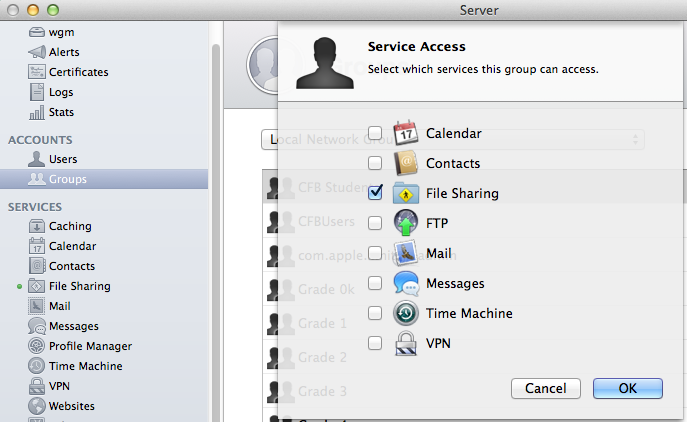The image size is (687, 422).
Task: Click the Time Machine icon in dialog
Action: tap(405, 313)
